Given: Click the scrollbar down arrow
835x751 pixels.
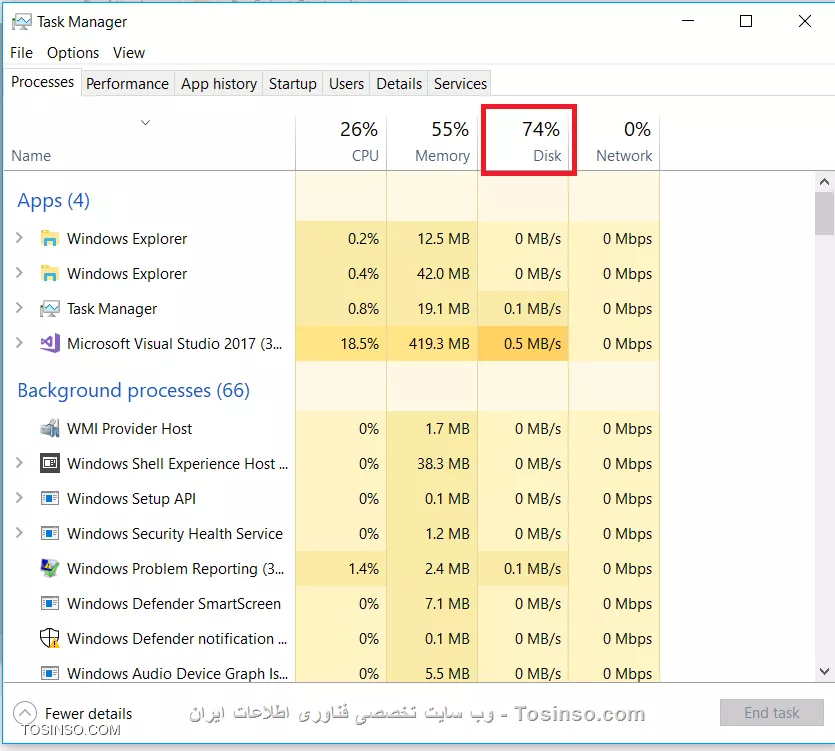Looking at the screenshot, I should point(824,671).
